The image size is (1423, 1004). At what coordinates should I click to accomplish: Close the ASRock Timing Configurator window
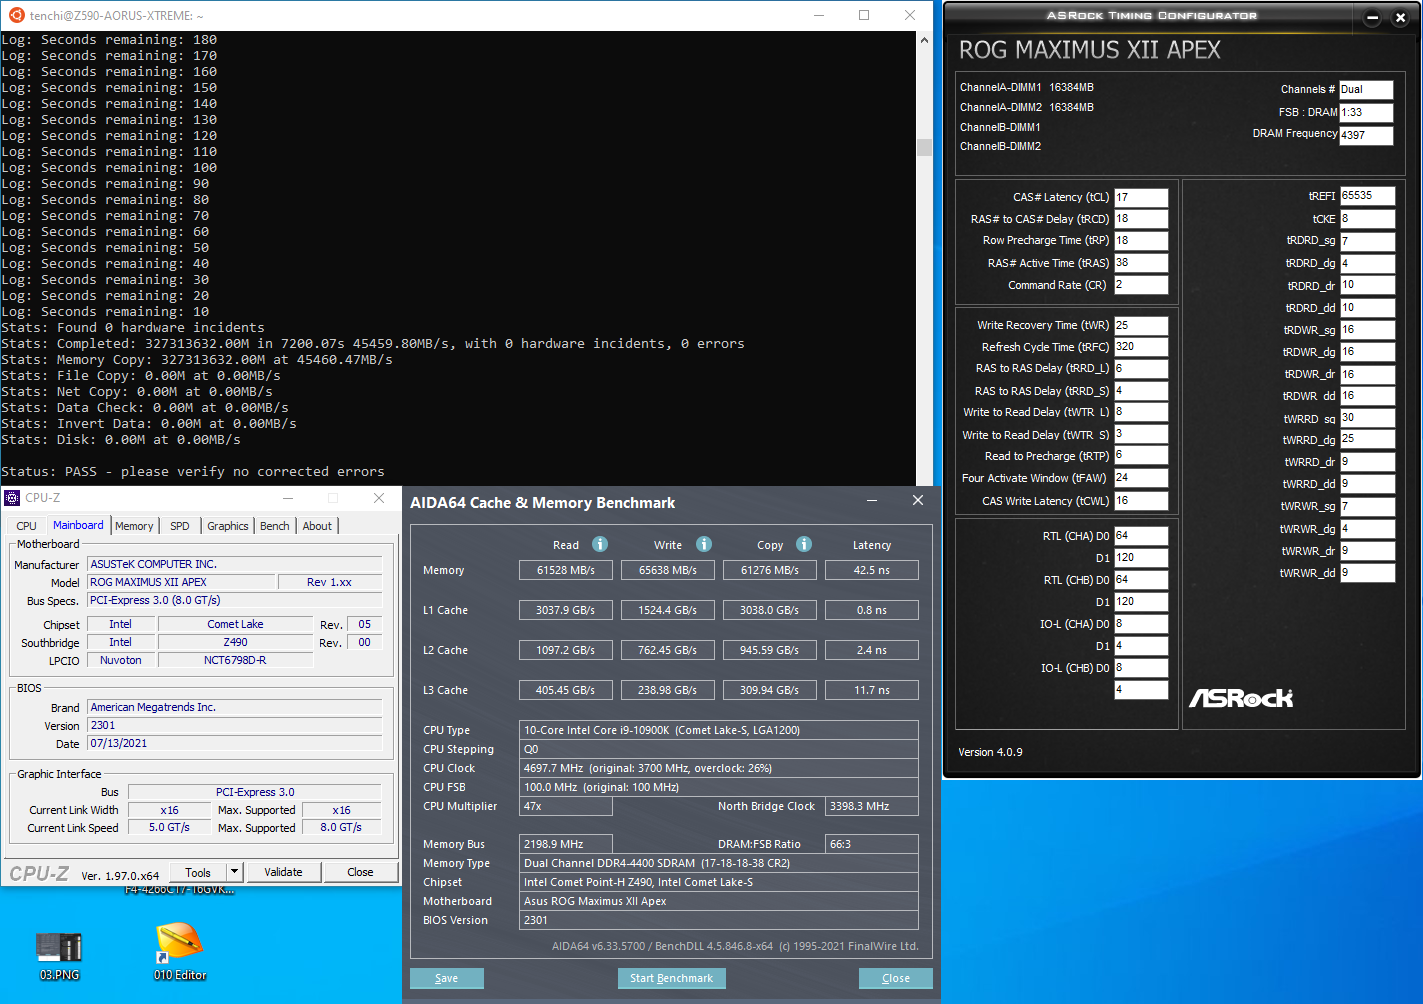tap(1400, 17)
